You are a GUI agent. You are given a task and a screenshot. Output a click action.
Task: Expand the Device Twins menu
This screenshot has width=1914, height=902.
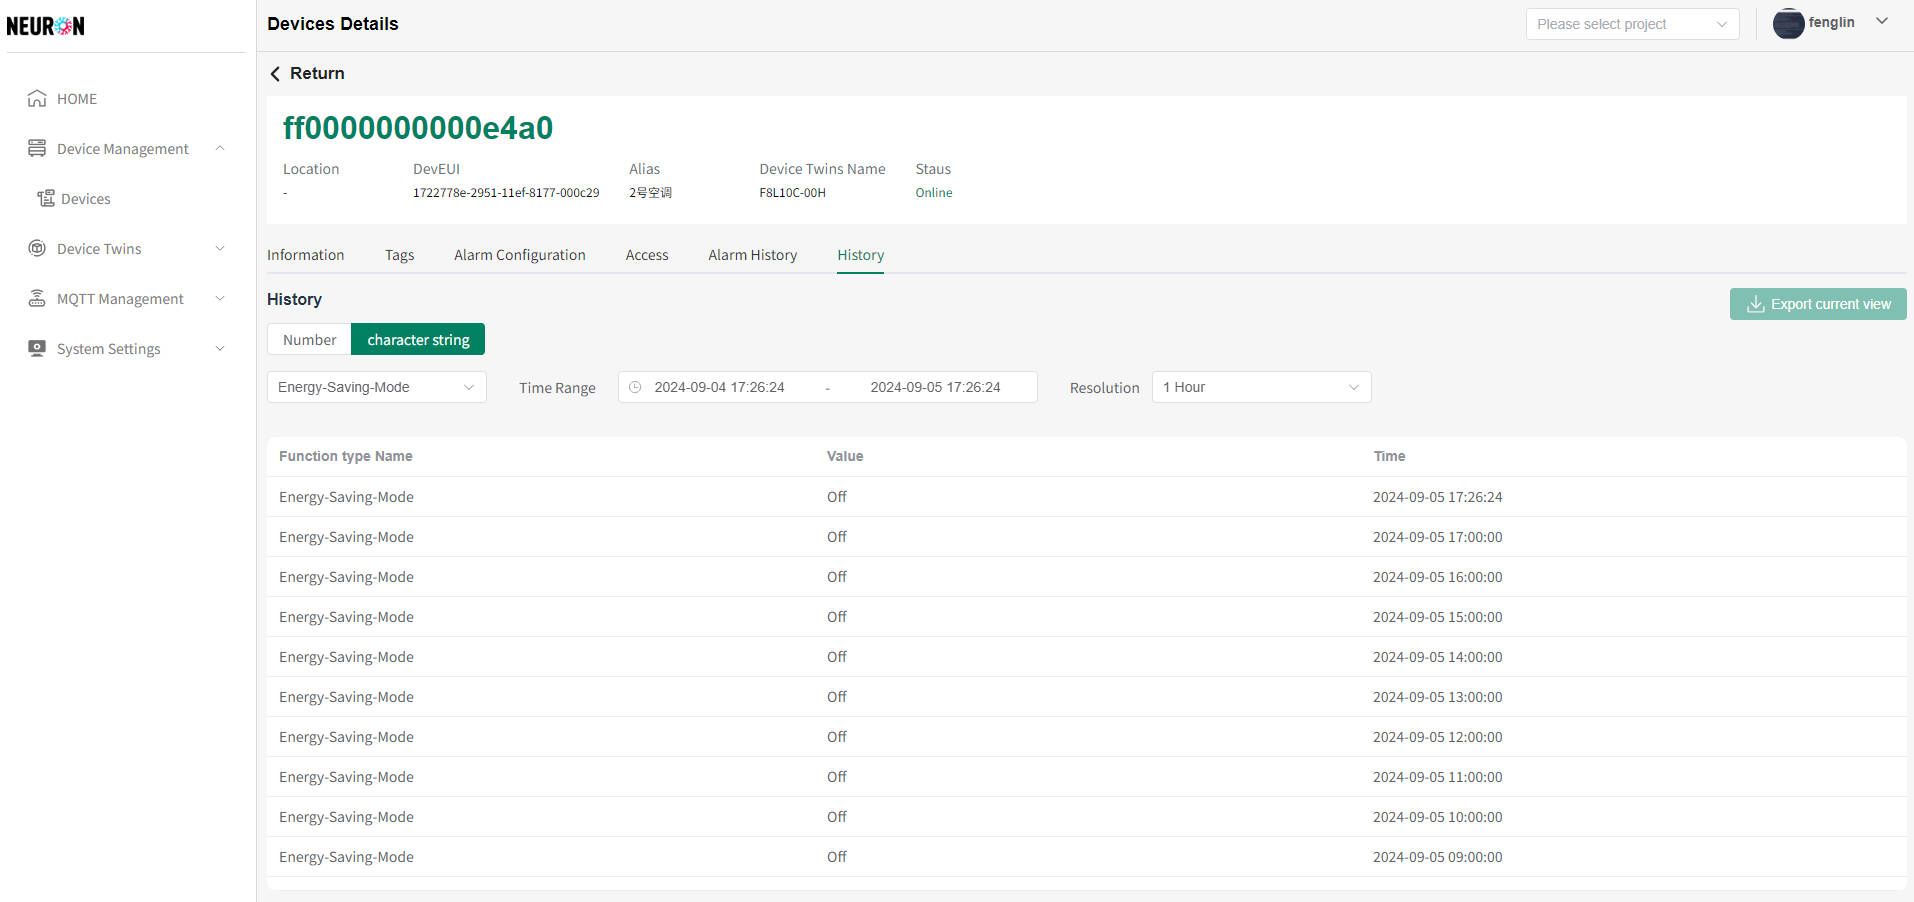point(220,248)
